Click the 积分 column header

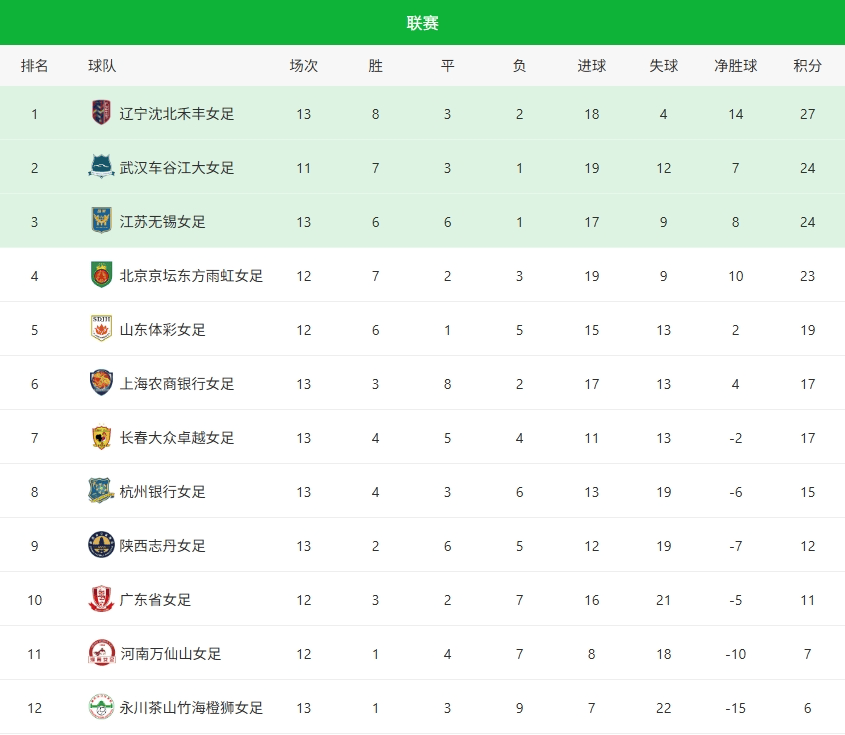tap(807, 66)
